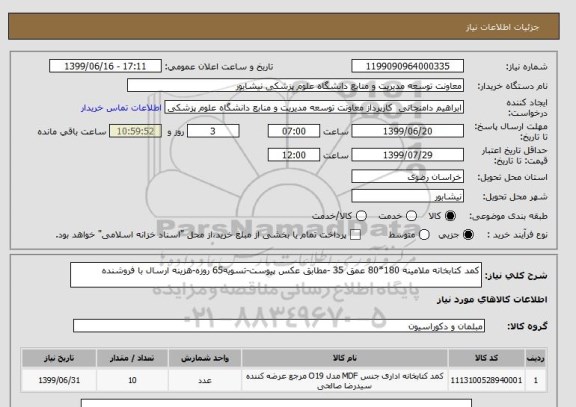The height and width of the screenshot is (407, 576).
Task: Click the تعداد / مقدار column header
Action: [x=132, y=358]
